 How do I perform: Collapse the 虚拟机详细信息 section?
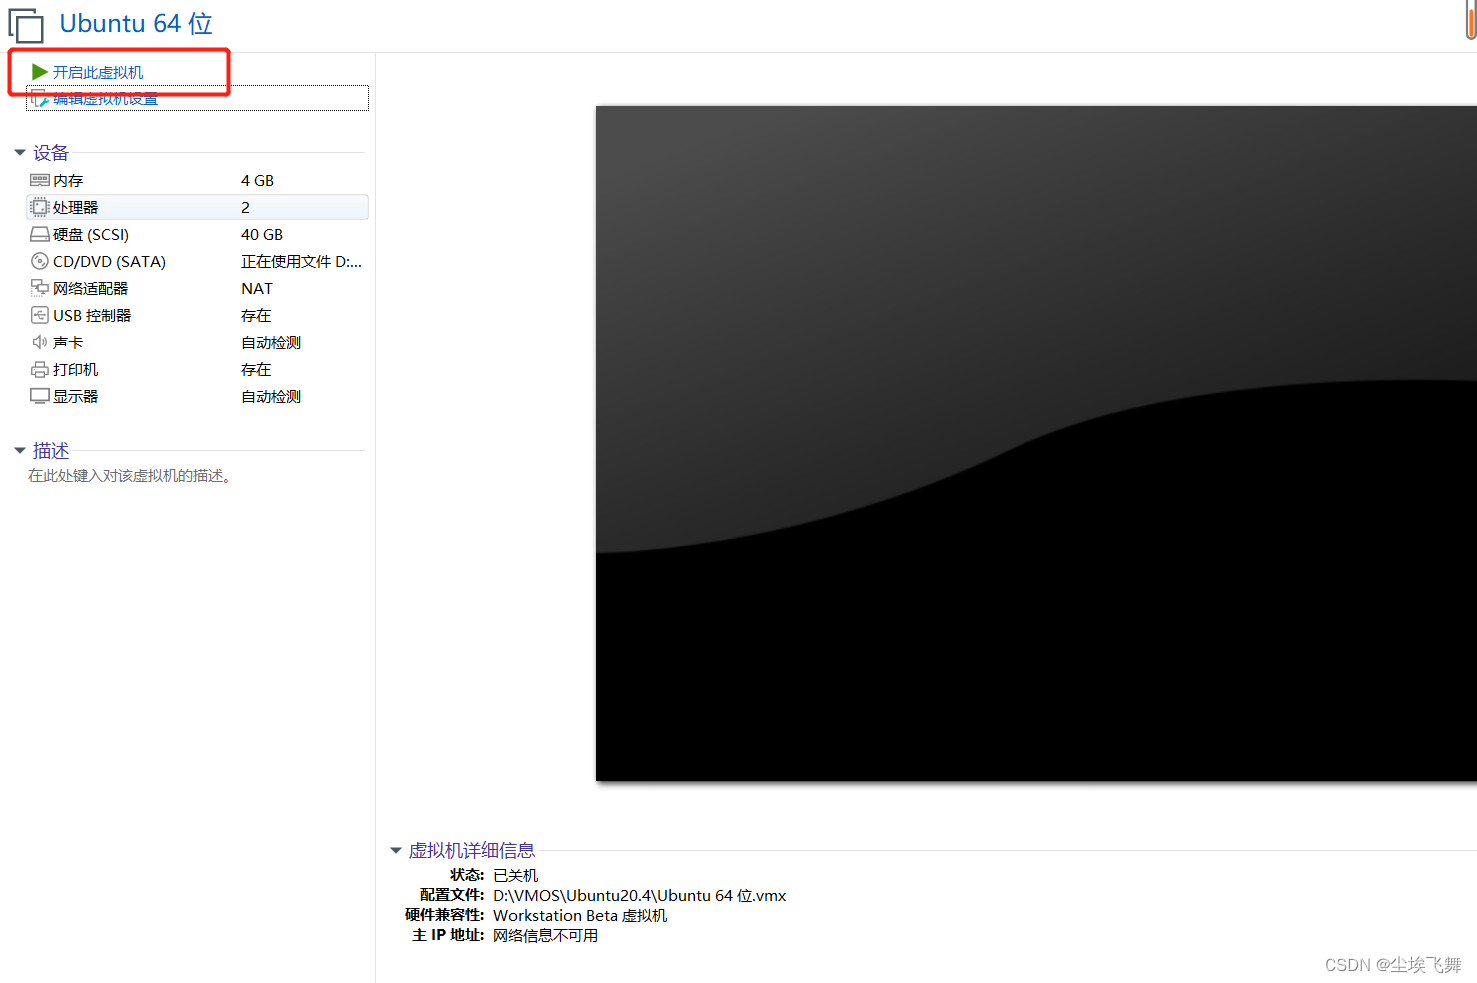coord(396,851)
